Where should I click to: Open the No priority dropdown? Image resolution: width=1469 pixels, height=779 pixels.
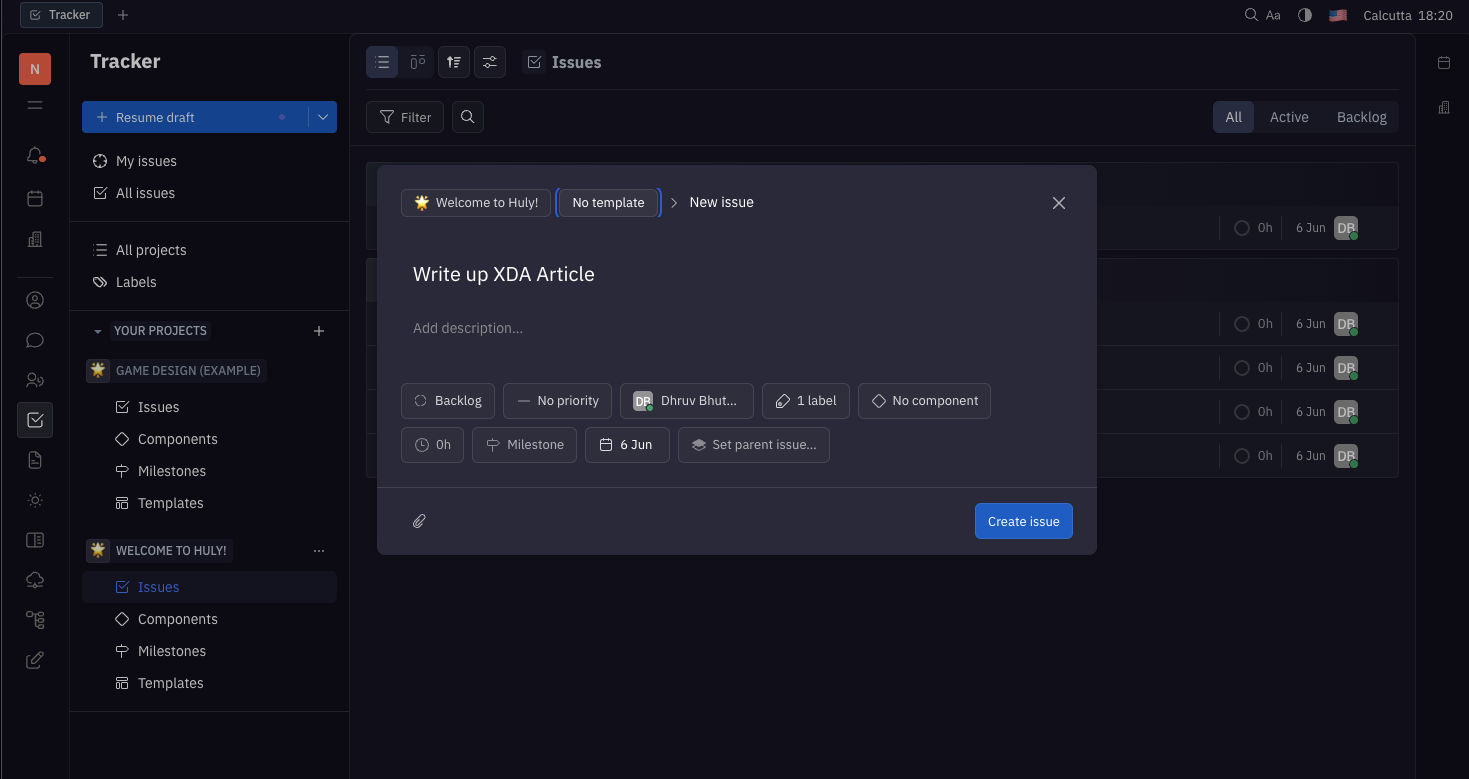point(557,401)
